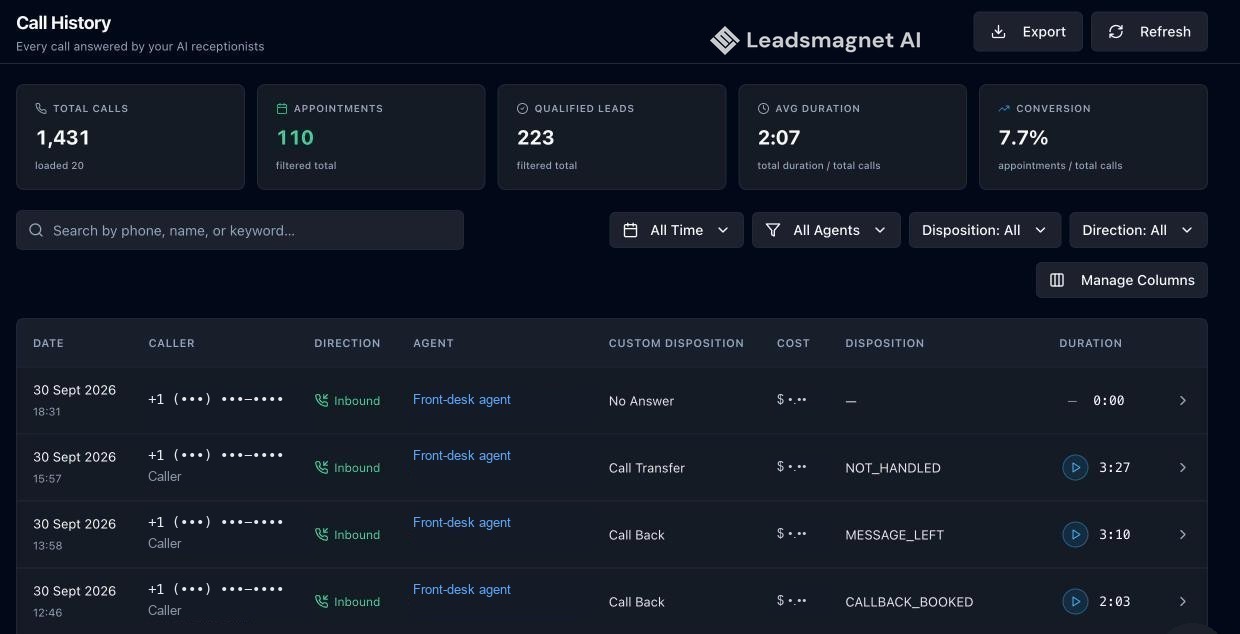
Task: Expand the Disposition: All dropdown
Action: [x=984, y=230]
